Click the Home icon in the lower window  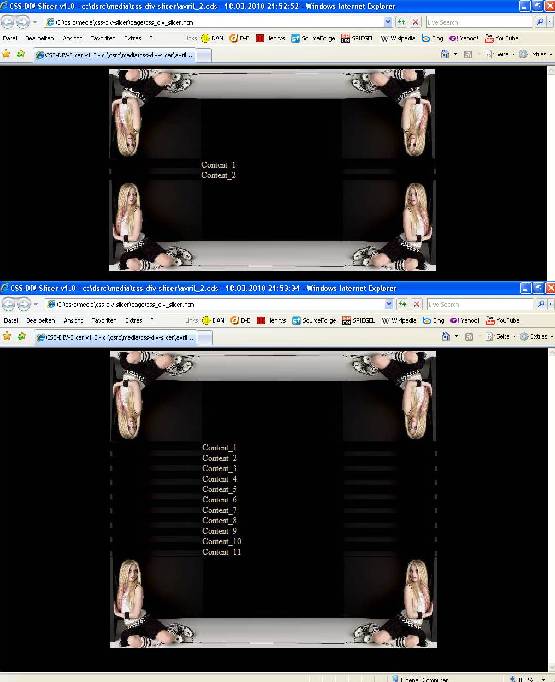[446, 336]
